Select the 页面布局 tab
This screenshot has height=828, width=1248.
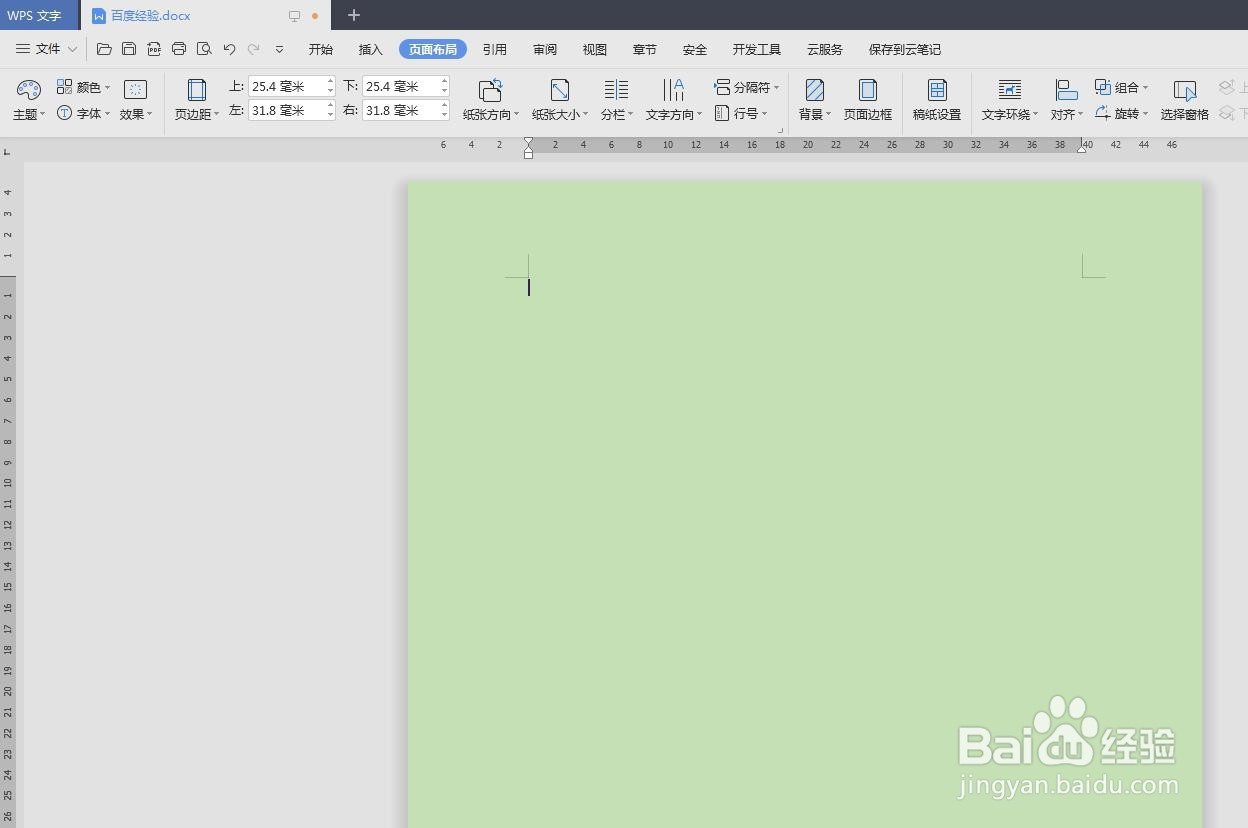433,49
